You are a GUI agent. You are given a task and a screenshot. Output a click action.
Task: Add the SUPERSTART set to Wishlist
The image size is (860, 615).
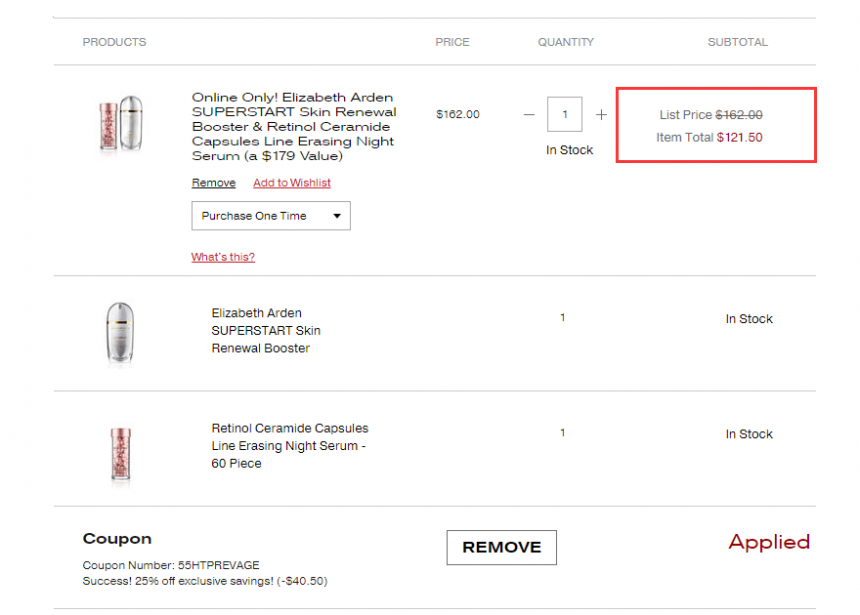[292, 183]
